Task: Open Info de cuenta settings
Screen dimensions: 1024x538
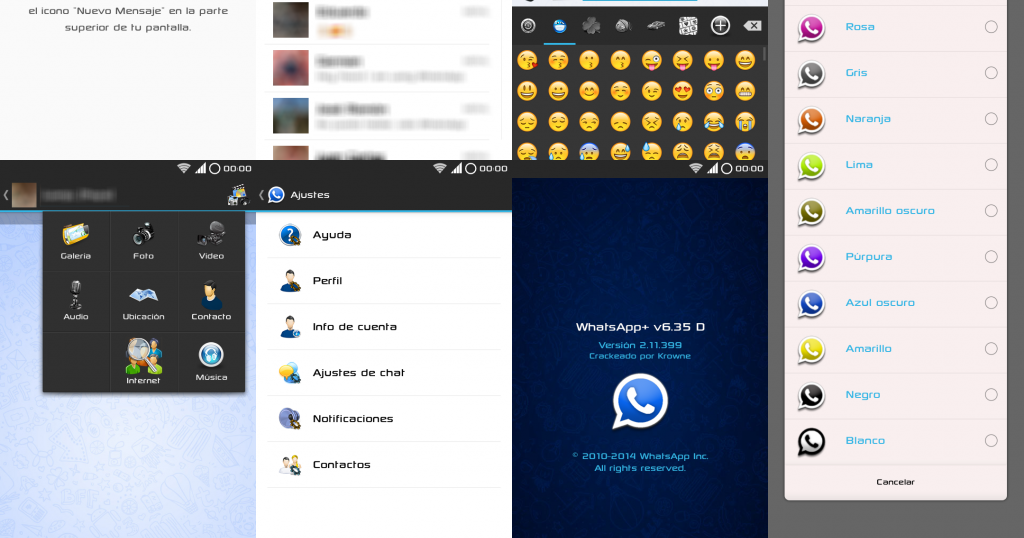Action: (383, 326)
